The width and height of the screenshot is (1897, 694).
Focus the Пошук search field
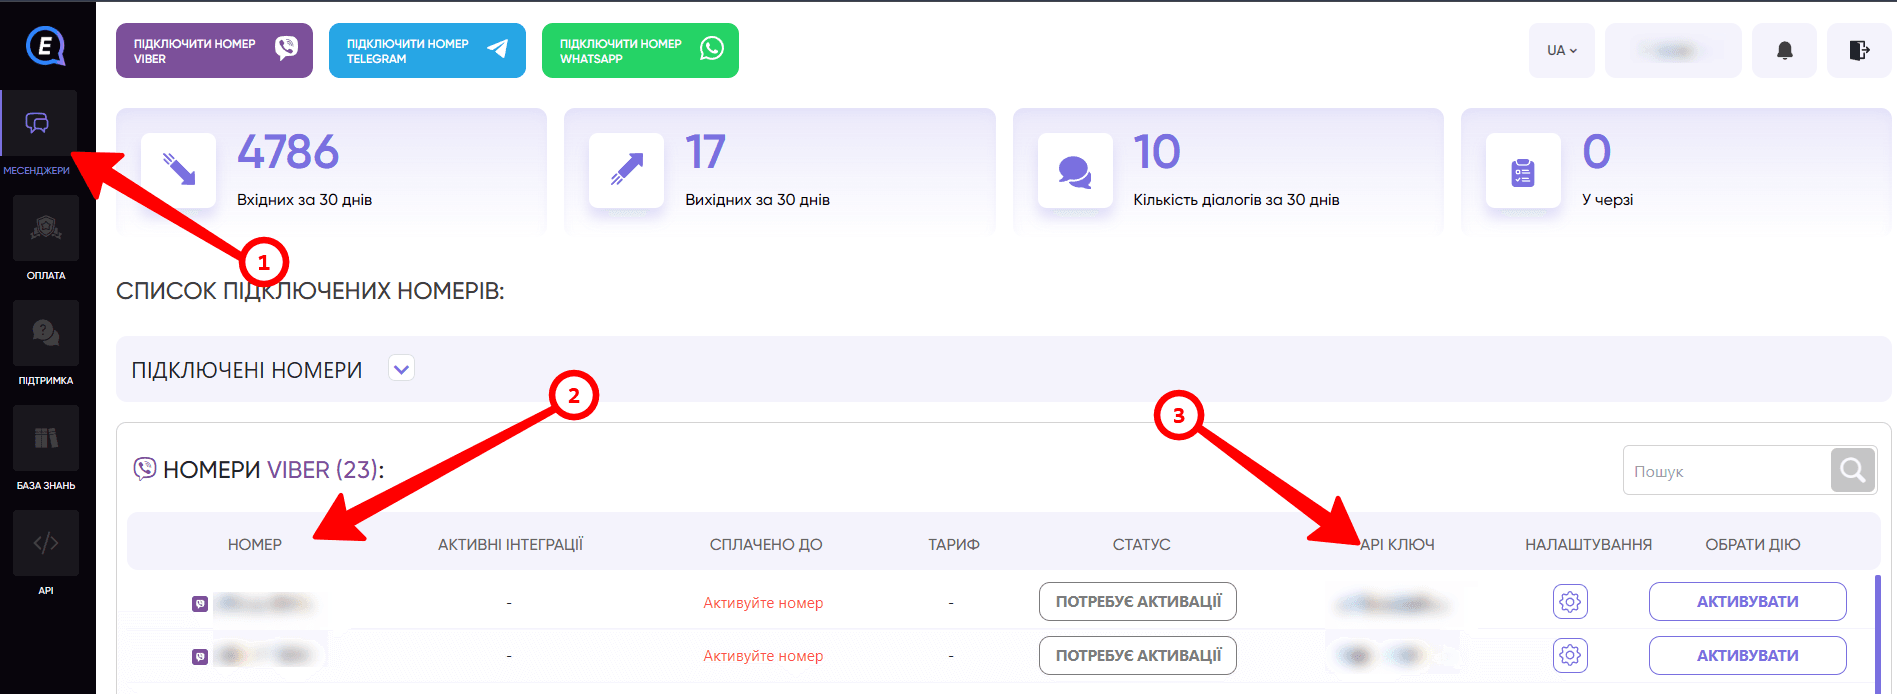(1727, 470)
